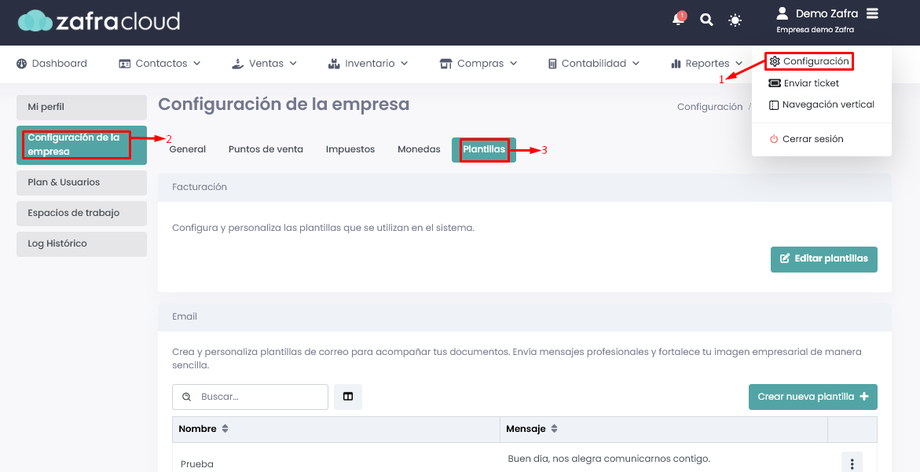The width and height of the screenshot is (920, 472).
Task: Open Configuración de la empresa sidebar item
Action: (x=82, y=145)
